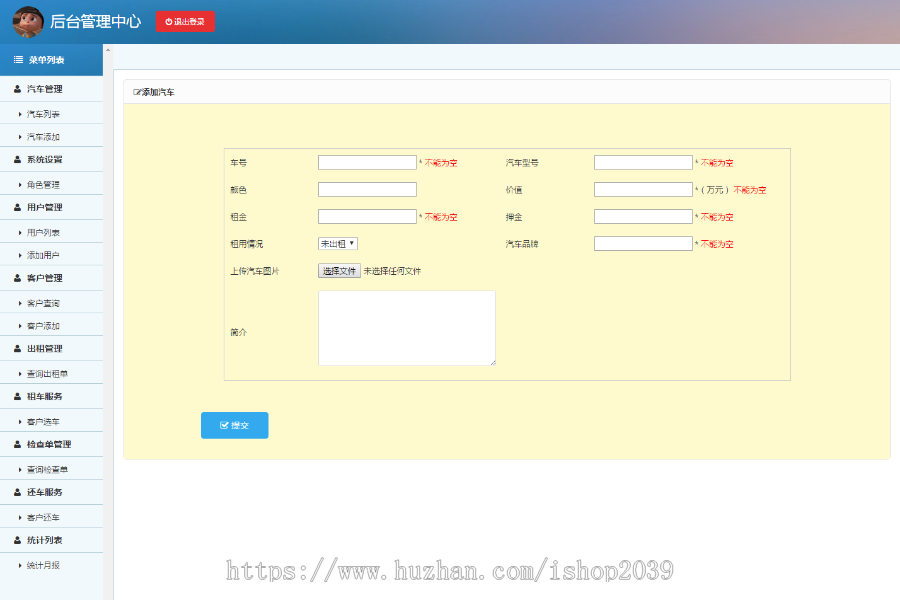Image resolution: width=900 pixels, height=600 pixels.
Task: Click arrow icon beside 统计月报
Action: [20, 566]
